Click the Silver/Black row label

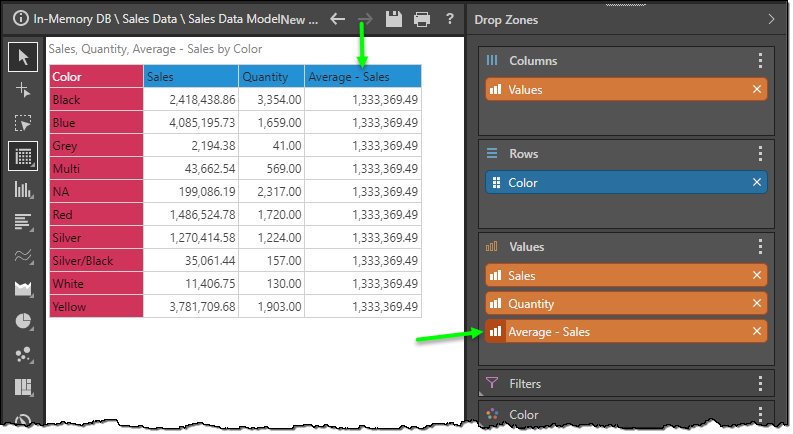coord(96,261)
